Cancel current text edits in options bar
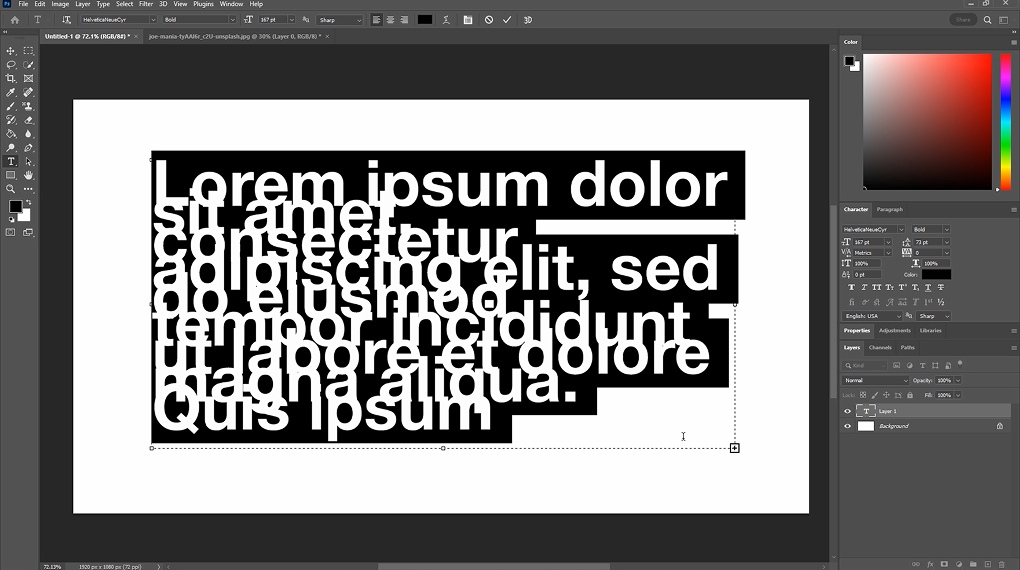Image resolution: width=1020 pixels, height=570 pixels. click(x=489, y=20)
